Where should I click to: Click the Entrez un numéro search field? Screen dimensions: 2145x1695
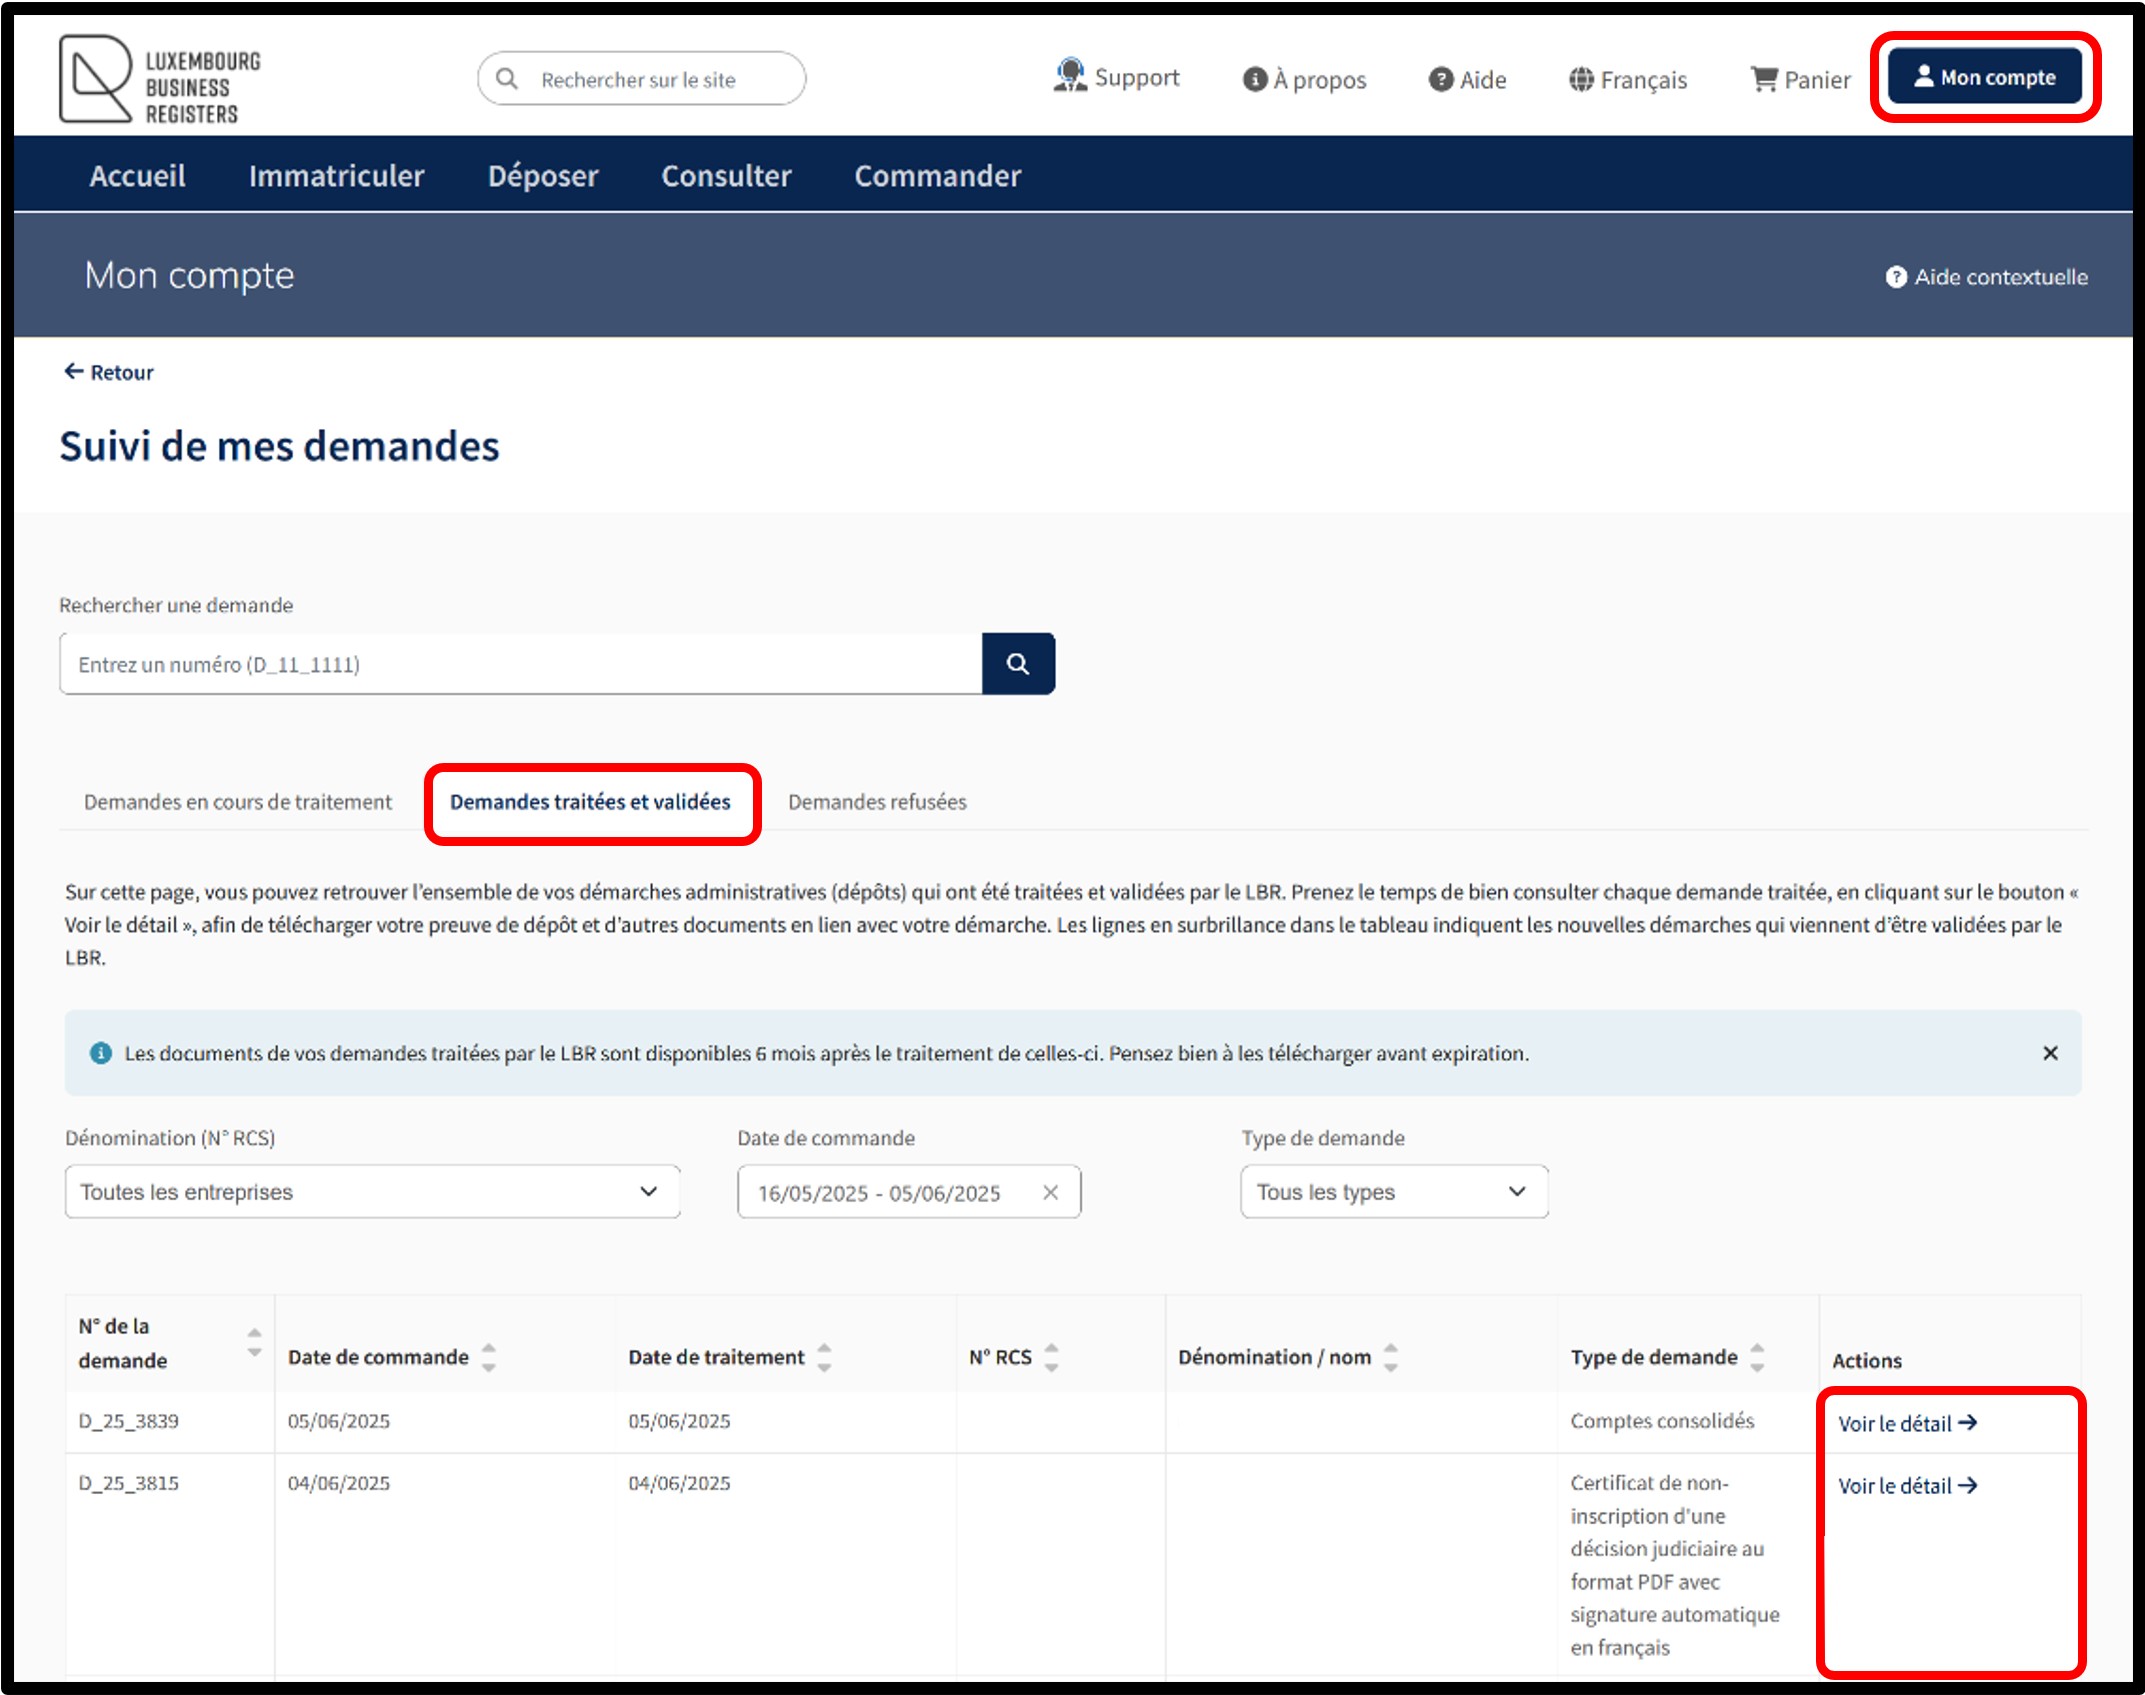click(x=520, y=664)
